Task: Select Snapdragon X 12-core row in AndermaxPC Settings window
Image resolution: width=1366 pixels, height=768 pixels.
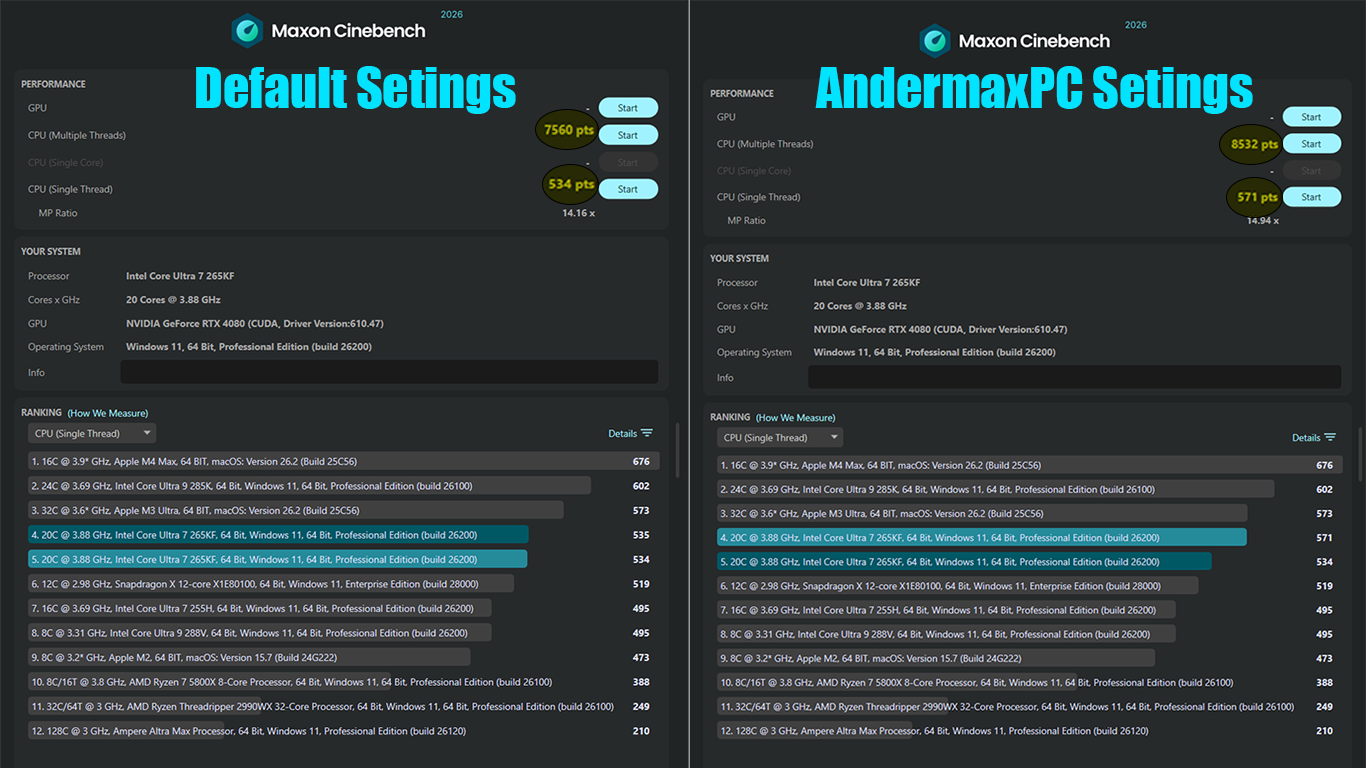Action: point(1028,586)
